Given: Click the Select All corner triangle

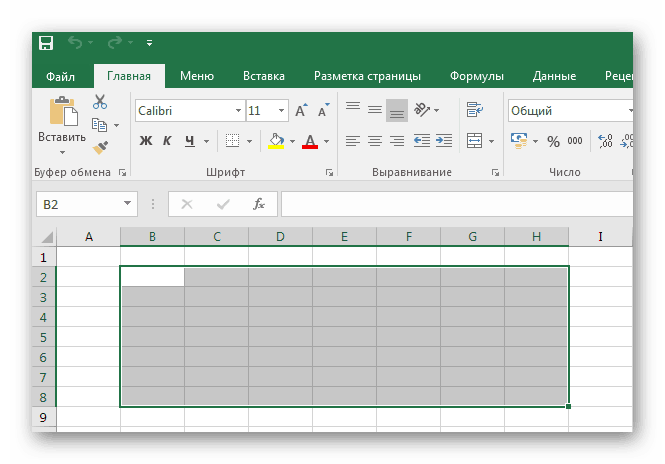Looking at the screenshot, I should (47, 237).
